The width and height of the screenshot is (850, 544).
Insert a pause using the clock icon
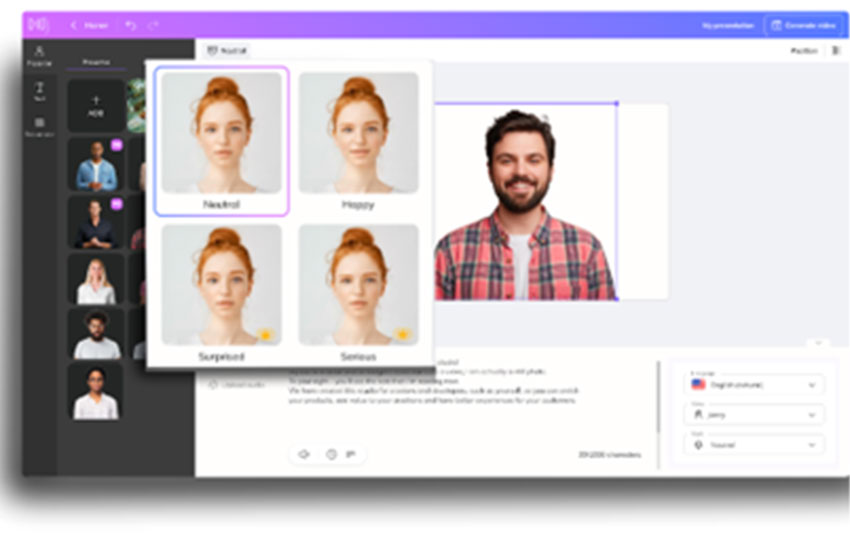click(x=331, y=454)
